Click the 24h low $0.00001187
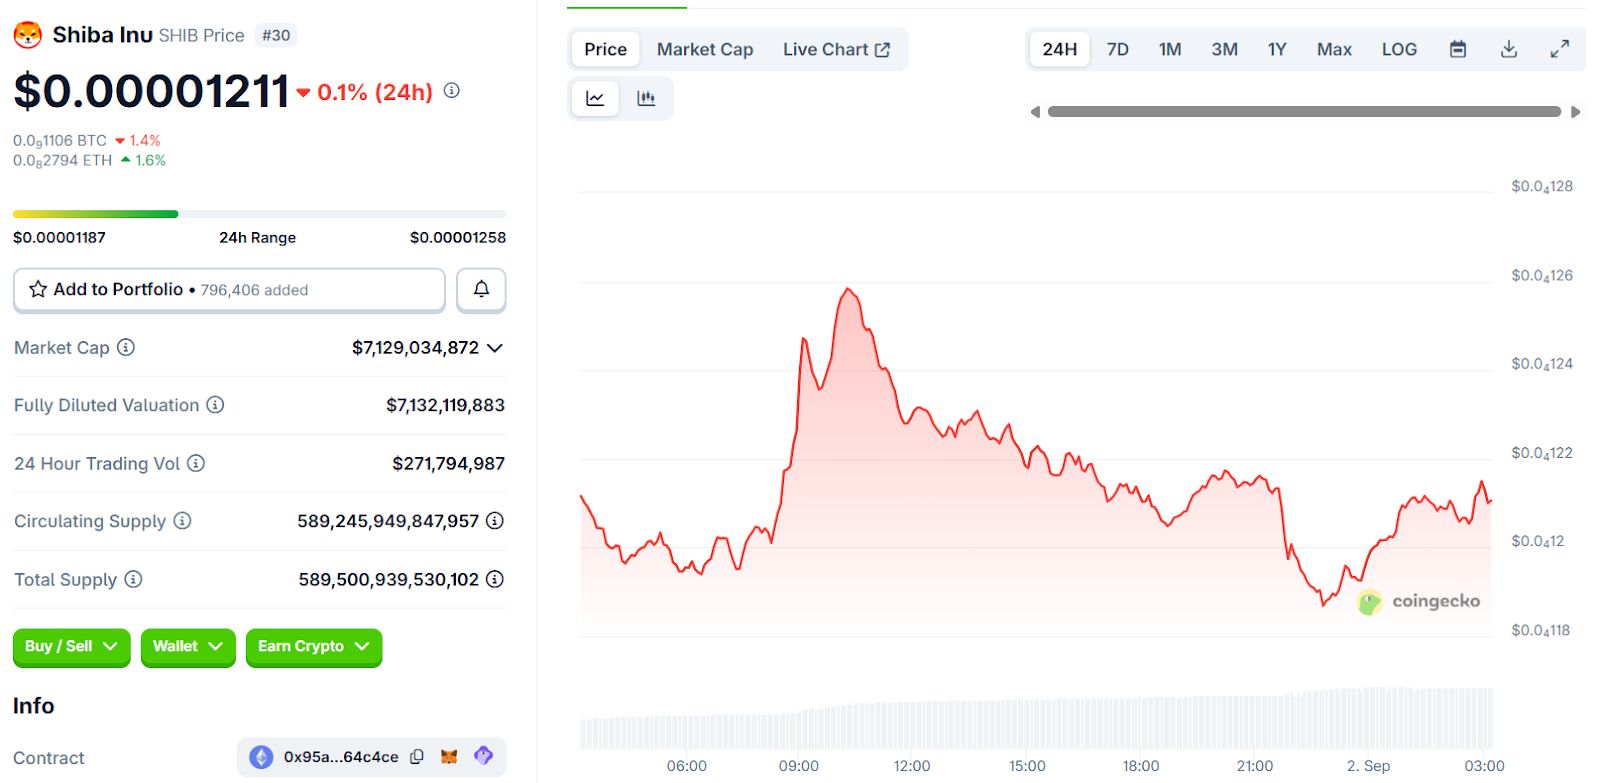1600x783 pixels. click(x=59, y=237)
